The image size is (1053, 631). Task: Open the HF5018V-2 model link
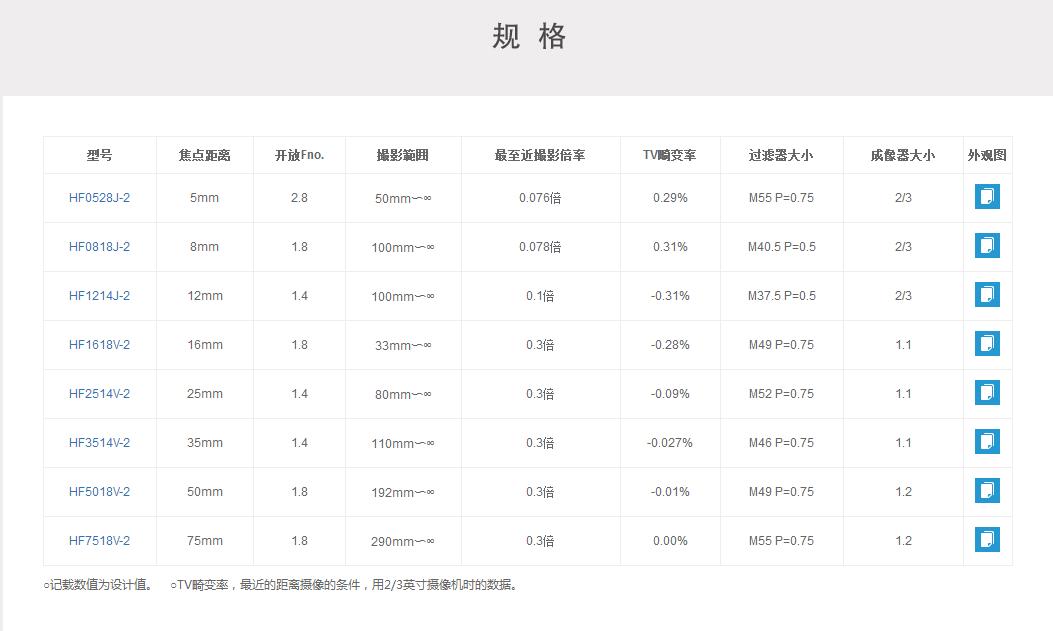tap(99, 492)
